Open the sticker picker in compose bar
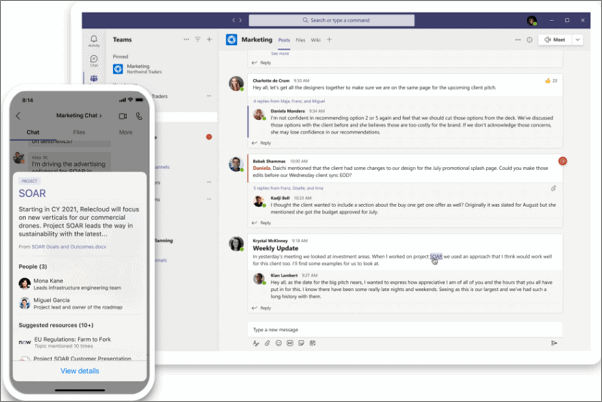This screenshot has width=602, height=402. [x=301, y=343]
